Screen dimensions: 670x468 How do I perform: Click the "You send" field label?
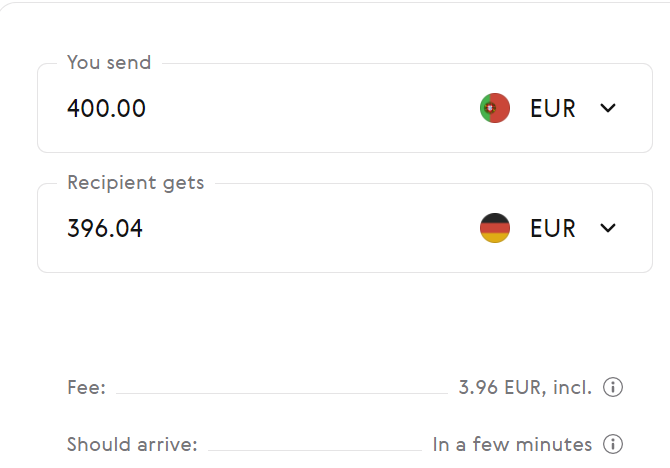[x=109, y=62]
